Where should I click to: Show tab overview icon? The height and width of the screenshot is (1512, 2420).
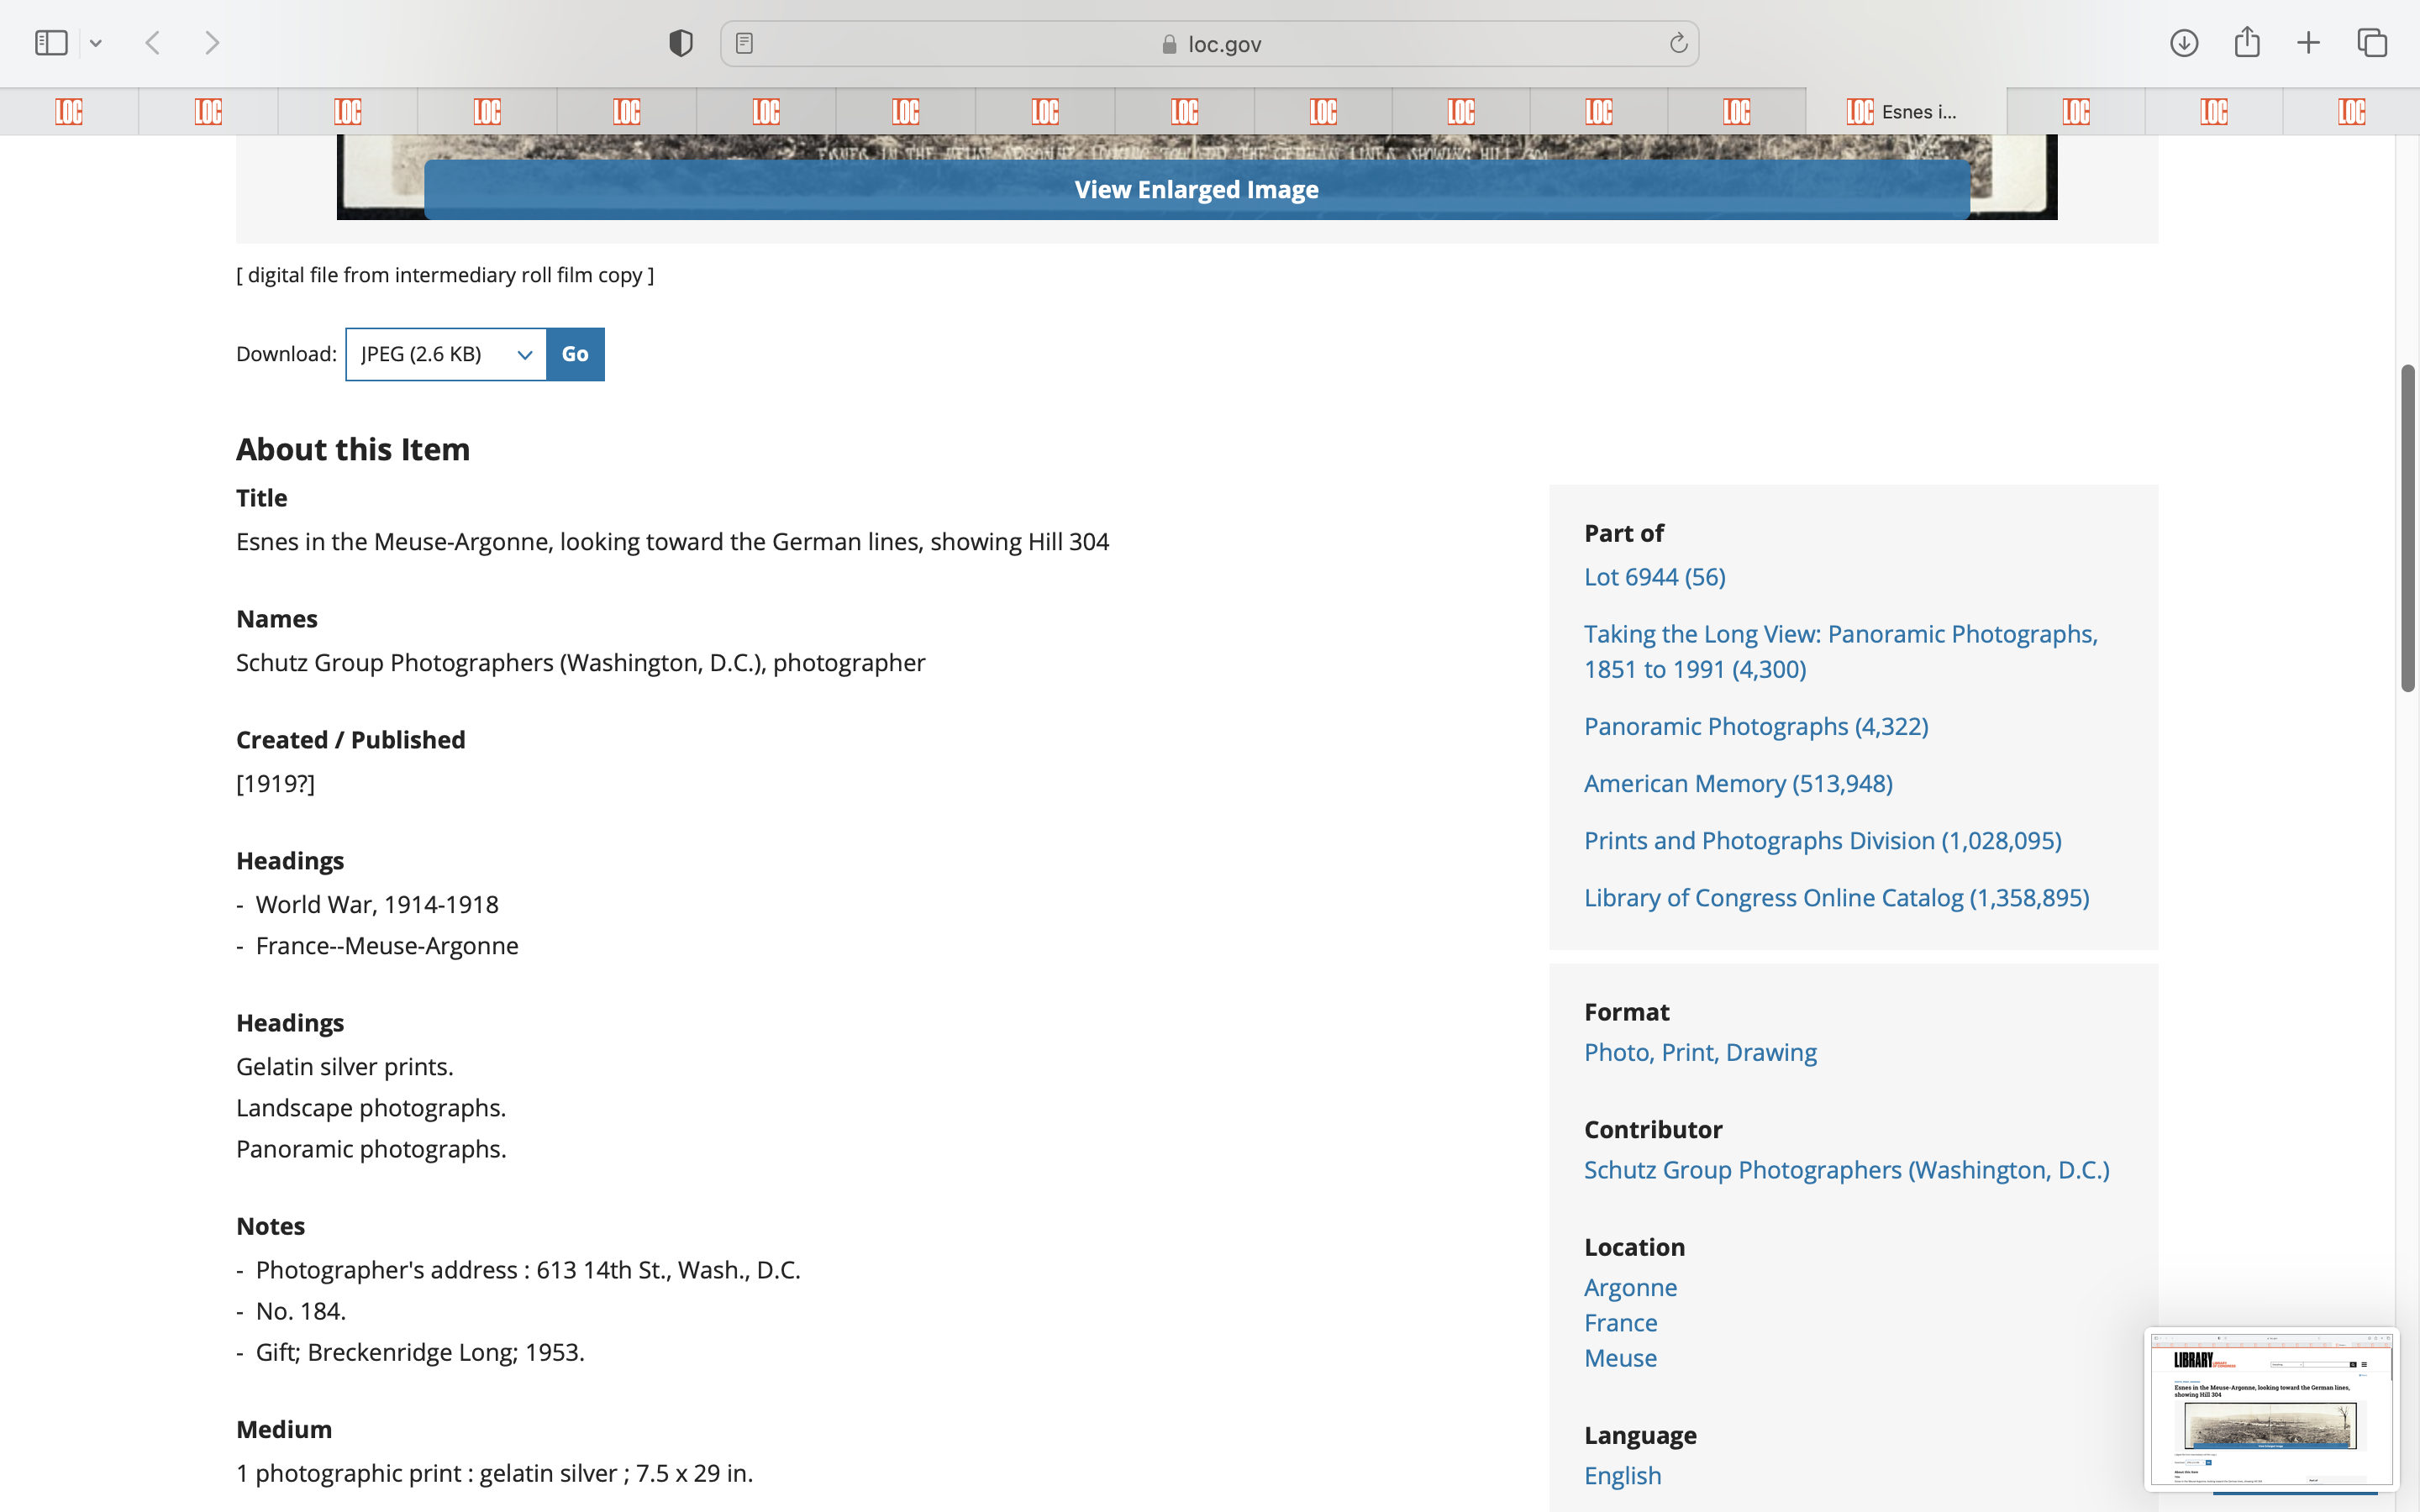[2372, 43]
